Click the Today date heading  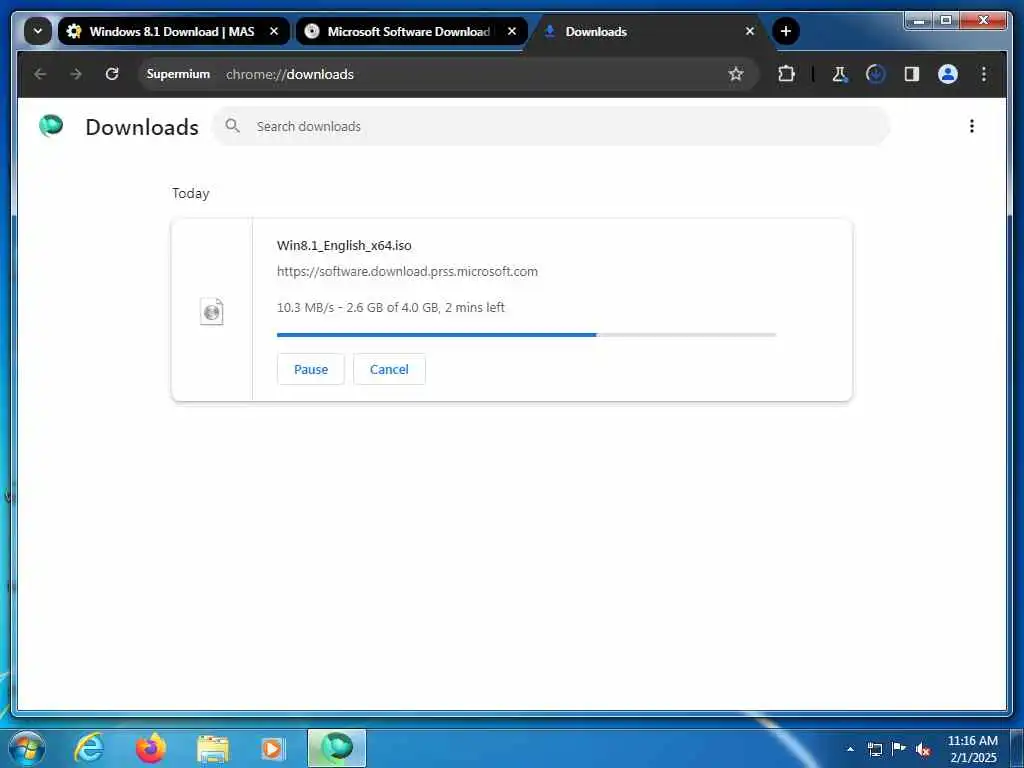click(191, 193)
